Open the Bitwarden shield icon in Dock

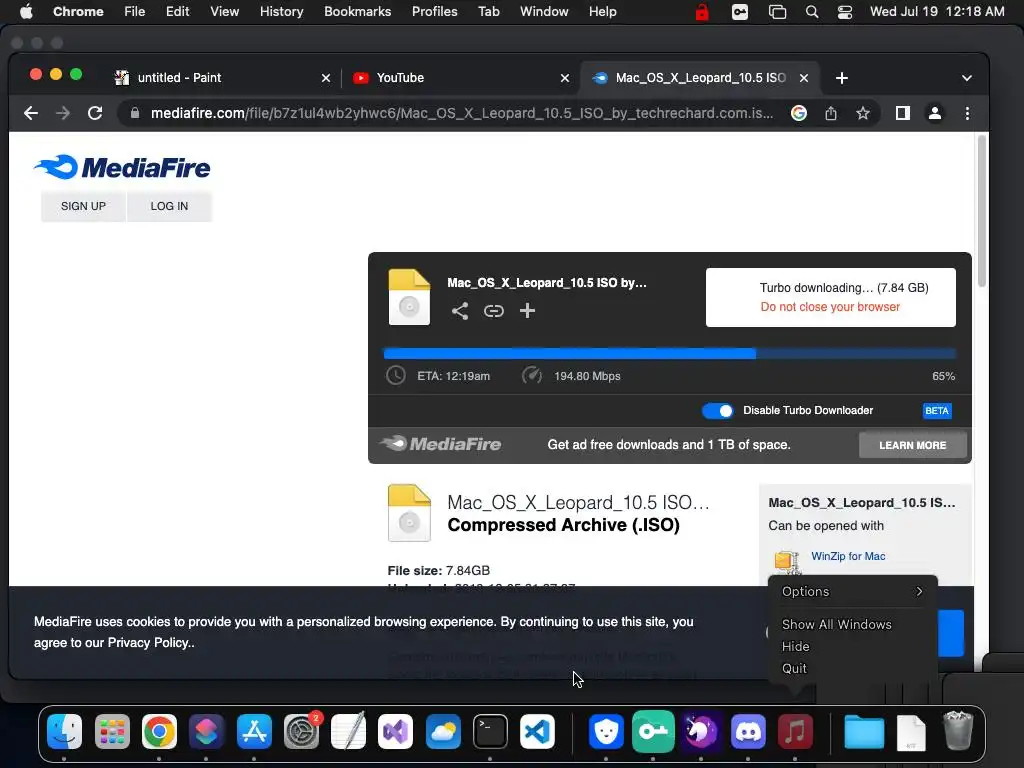[606, 731]
